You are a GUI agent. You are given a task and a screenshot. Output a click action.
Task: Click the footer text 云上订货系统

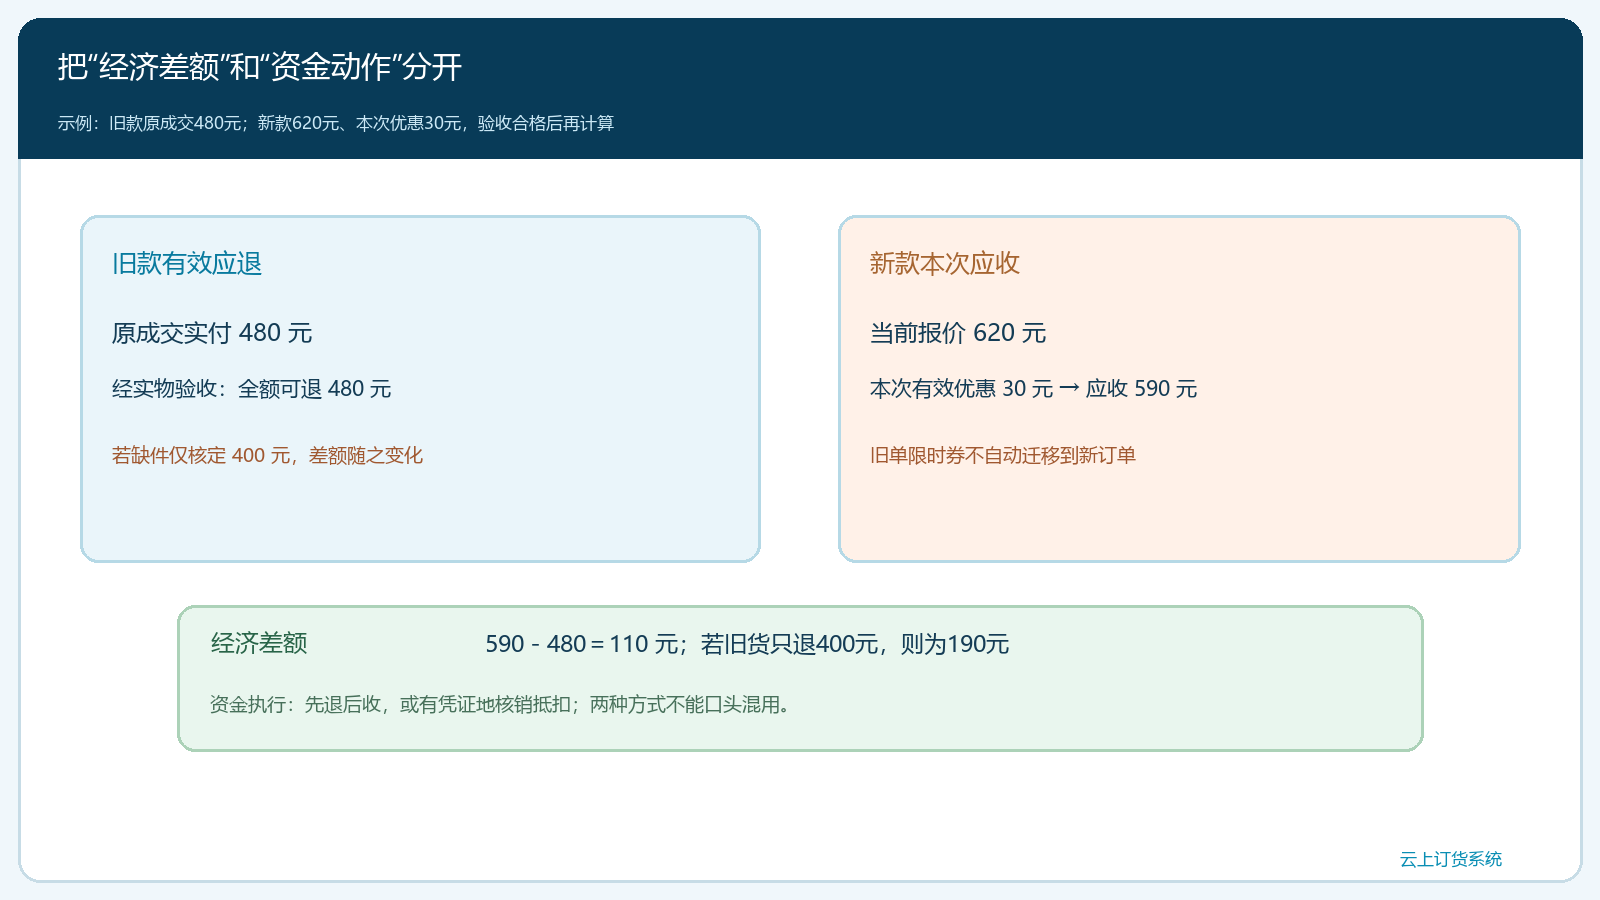click(x=1451, y=859)
